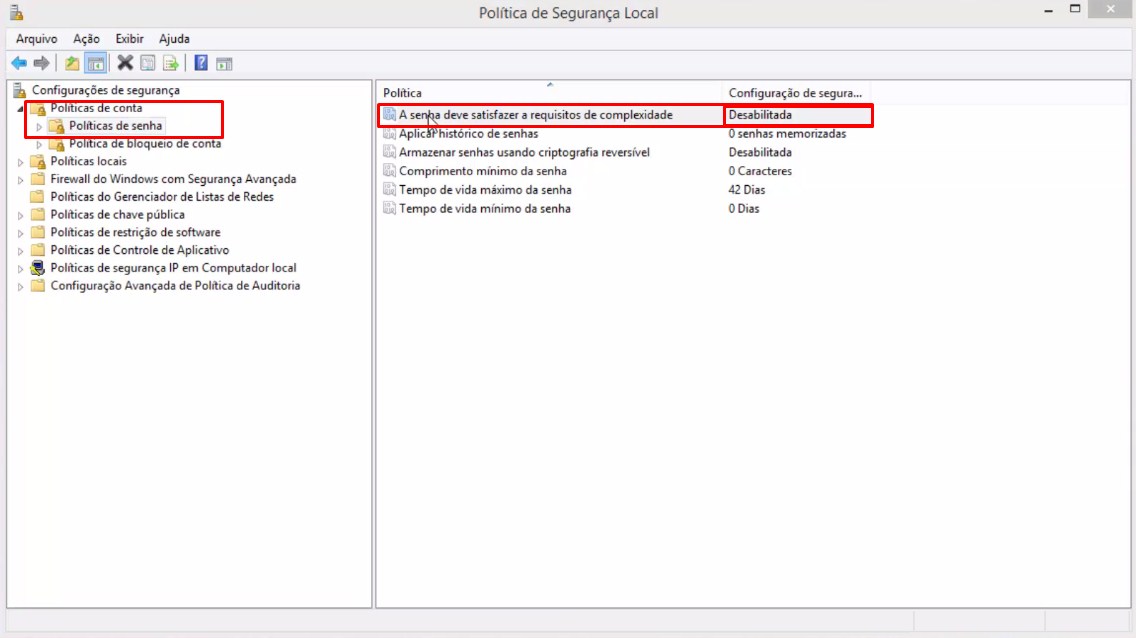Open the Exibir menu

click(x=130, y=39)
